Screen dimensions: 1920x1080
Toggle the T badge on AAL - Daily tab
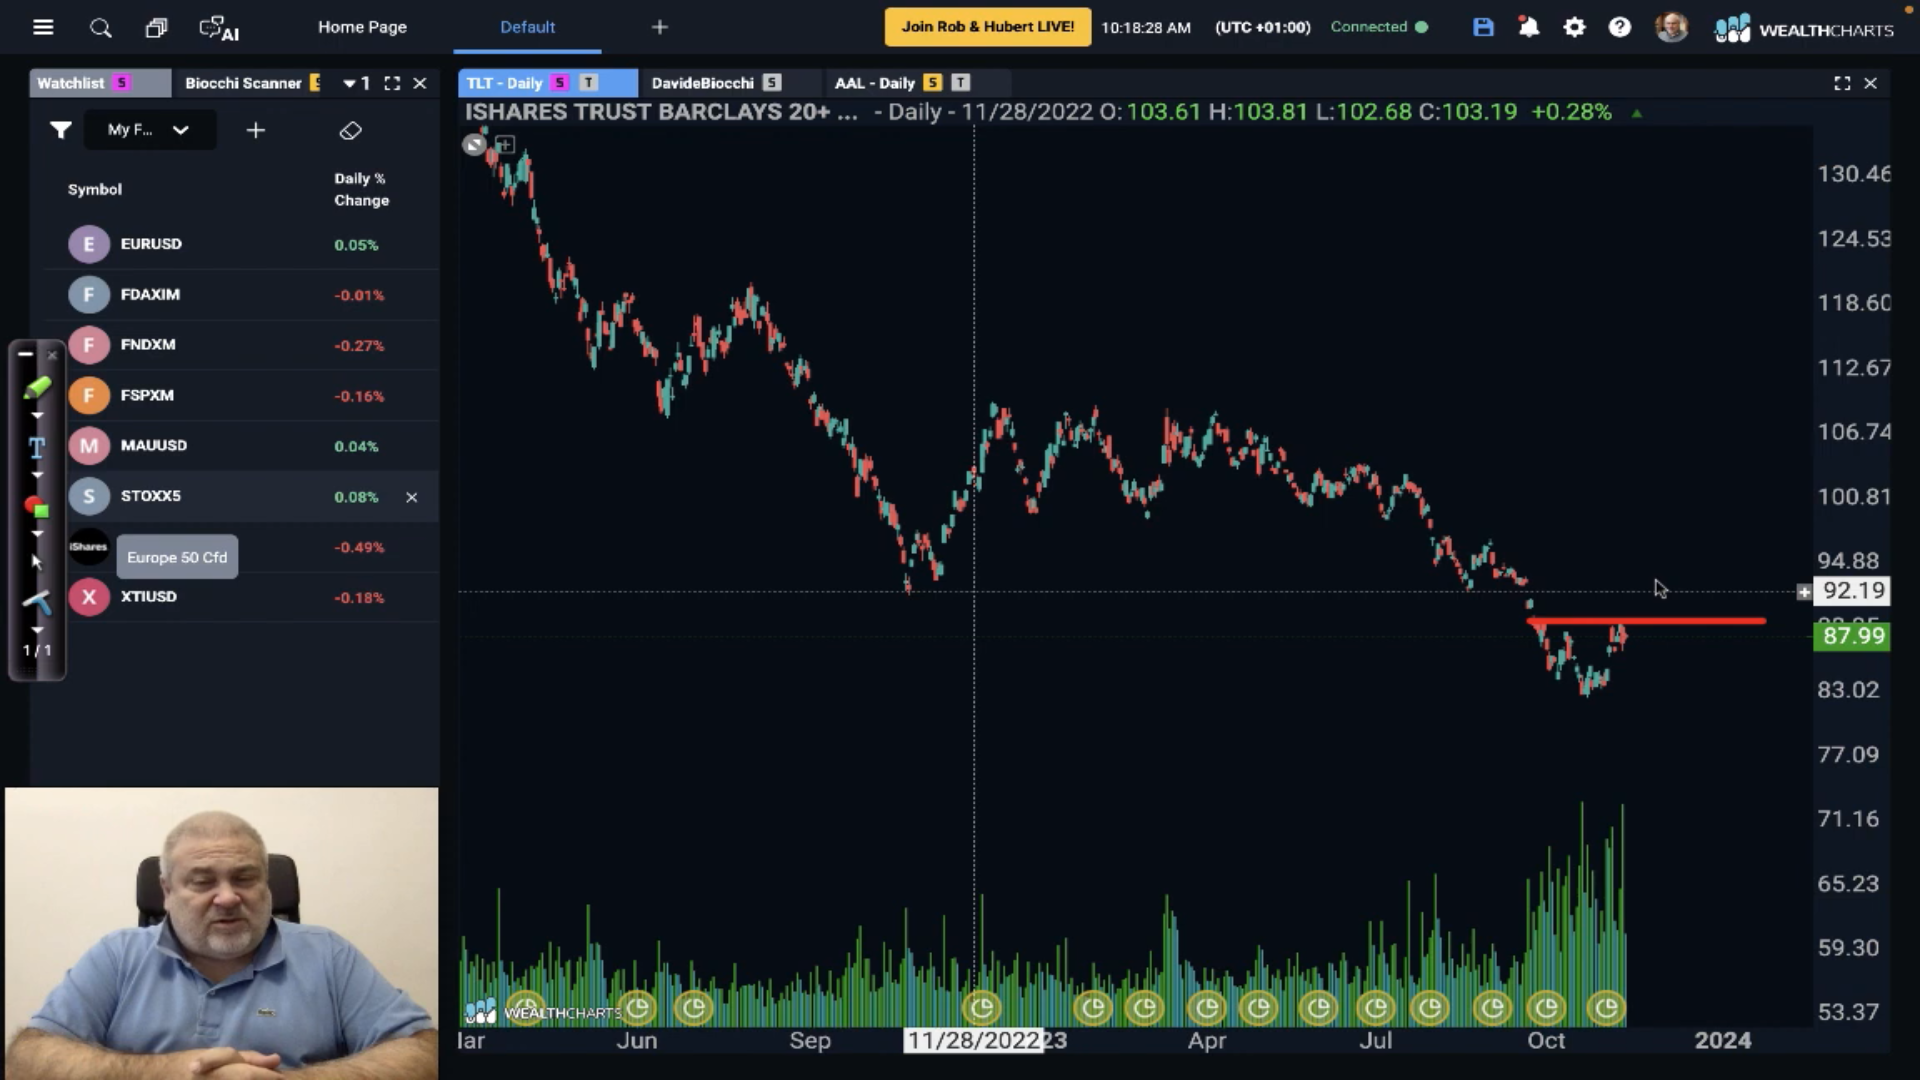tap(961, 83)
